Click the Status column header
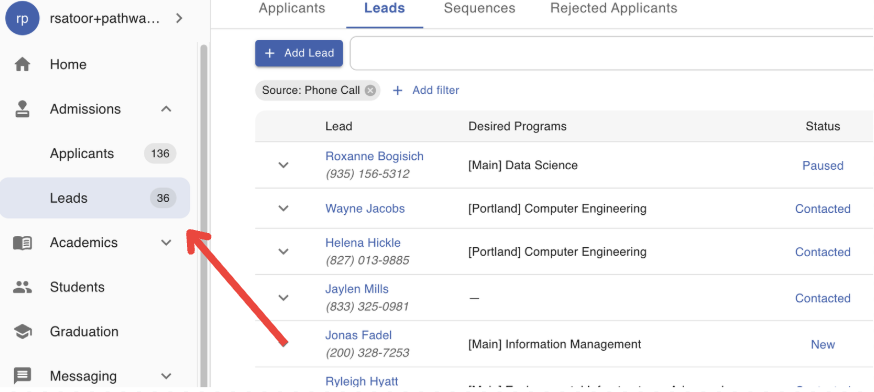Screen dimensions: 874x392 click(x=823, y=126)
